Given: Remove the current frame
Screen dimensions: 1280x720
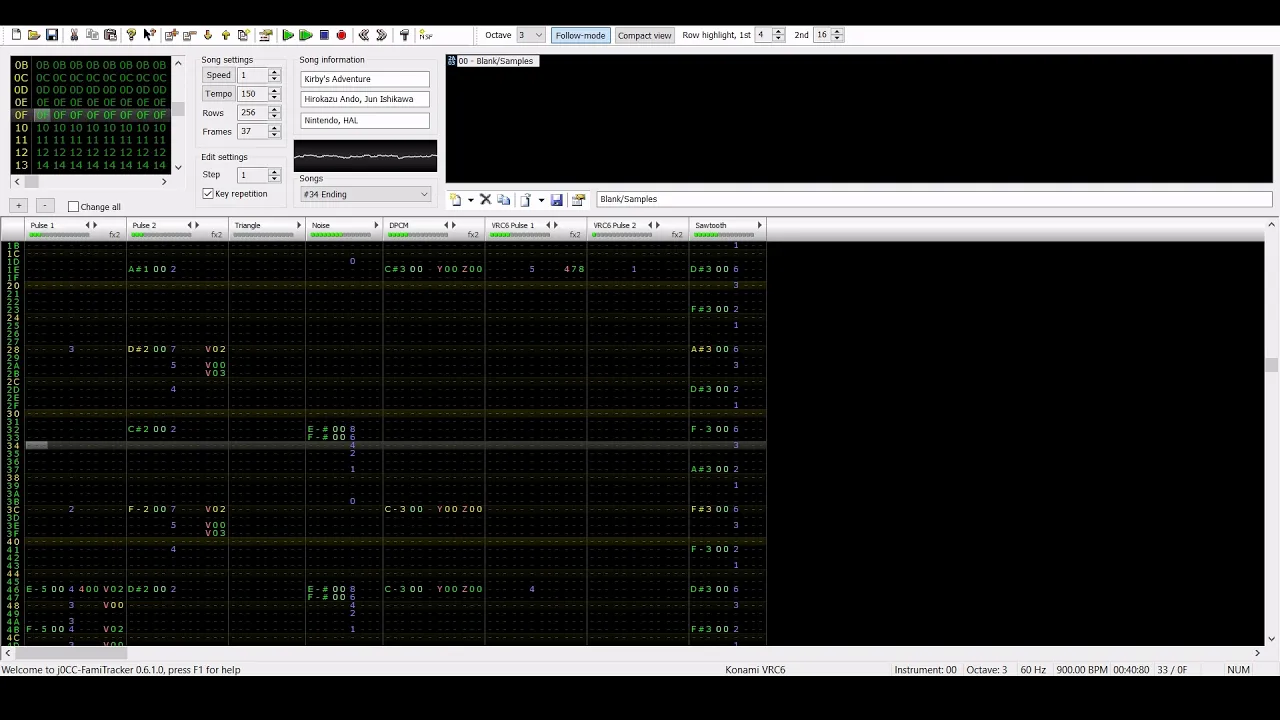Looking at the screenshot, I should point(189,35).
